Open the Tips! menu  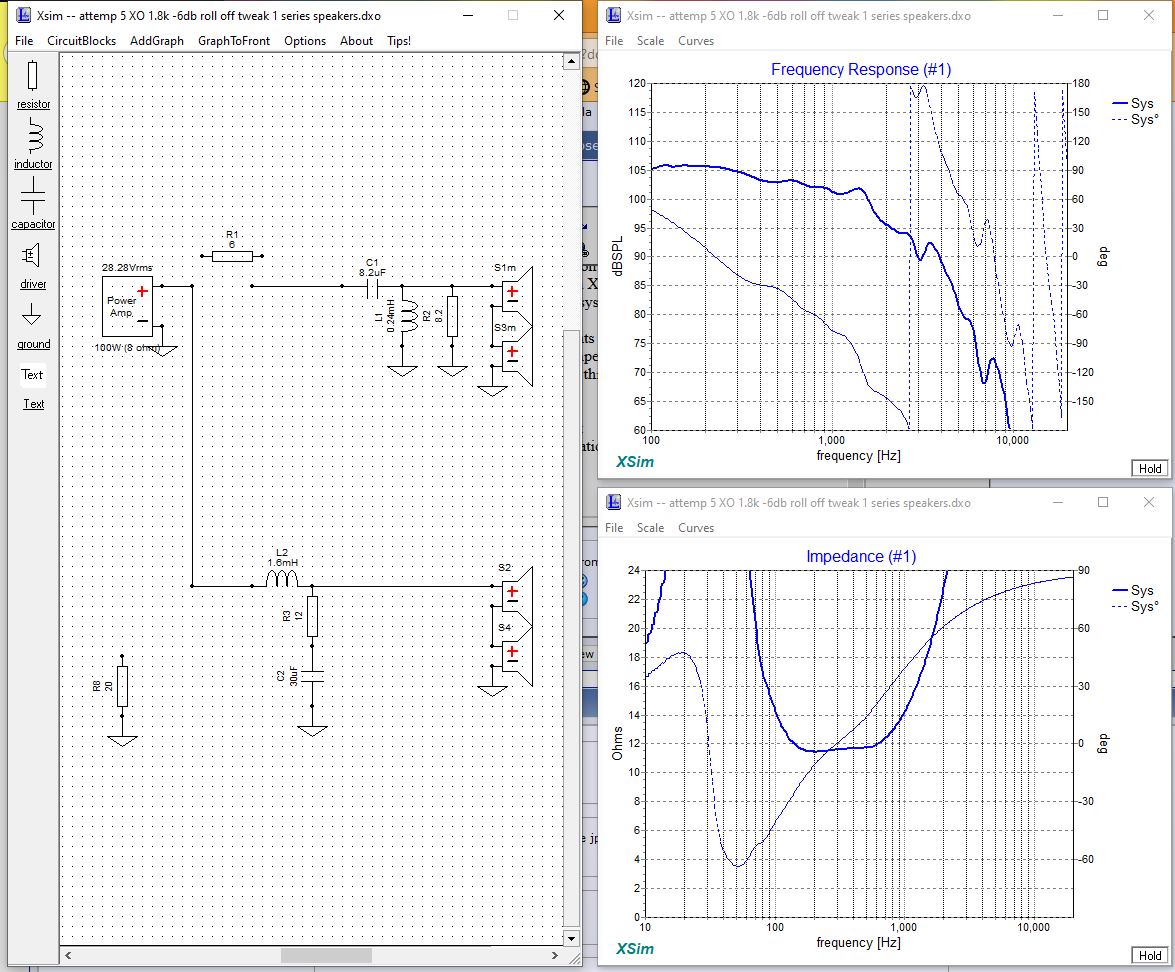click(x=399, y=40)
